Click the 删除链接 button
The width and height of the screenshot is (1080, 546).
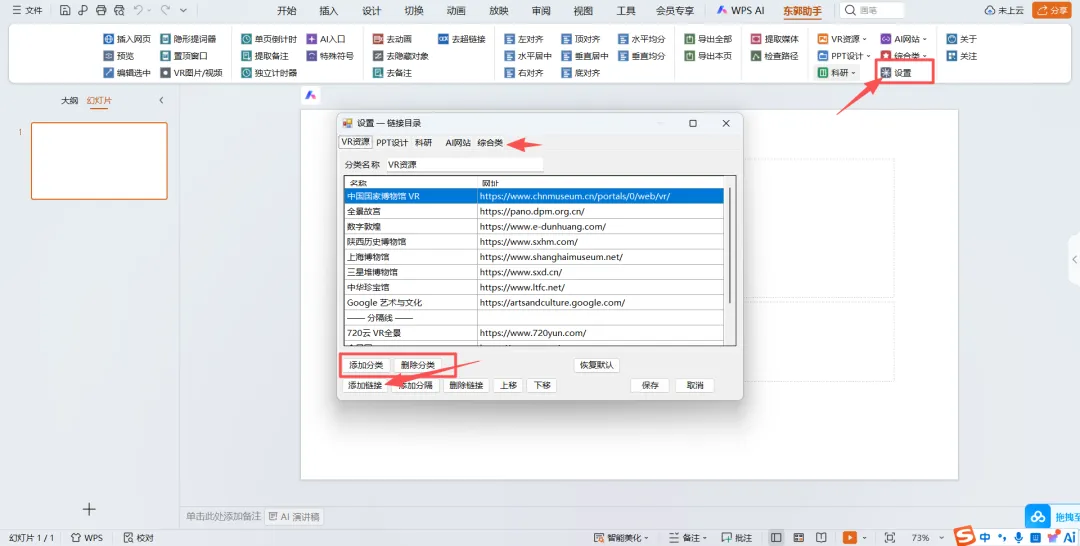(466, 386)
